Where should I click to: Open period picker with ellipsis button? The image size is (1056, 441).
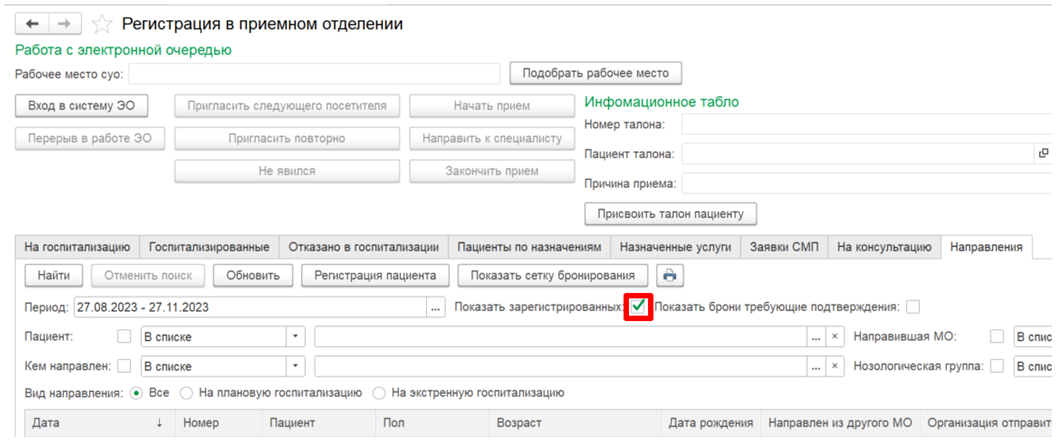pyautogui.click(x=435, y=307)
